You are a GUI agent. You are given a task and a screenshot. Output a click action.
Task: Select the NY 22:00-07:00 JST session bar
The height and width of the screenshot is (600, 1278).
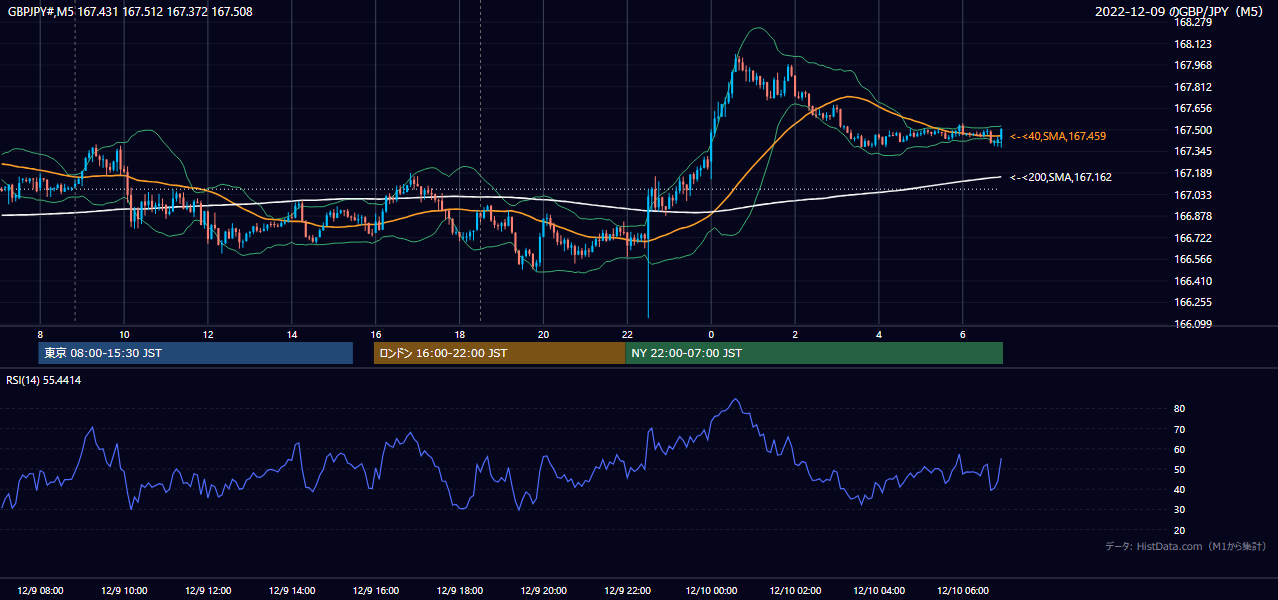pyautogui.click(x=814, y=353)
